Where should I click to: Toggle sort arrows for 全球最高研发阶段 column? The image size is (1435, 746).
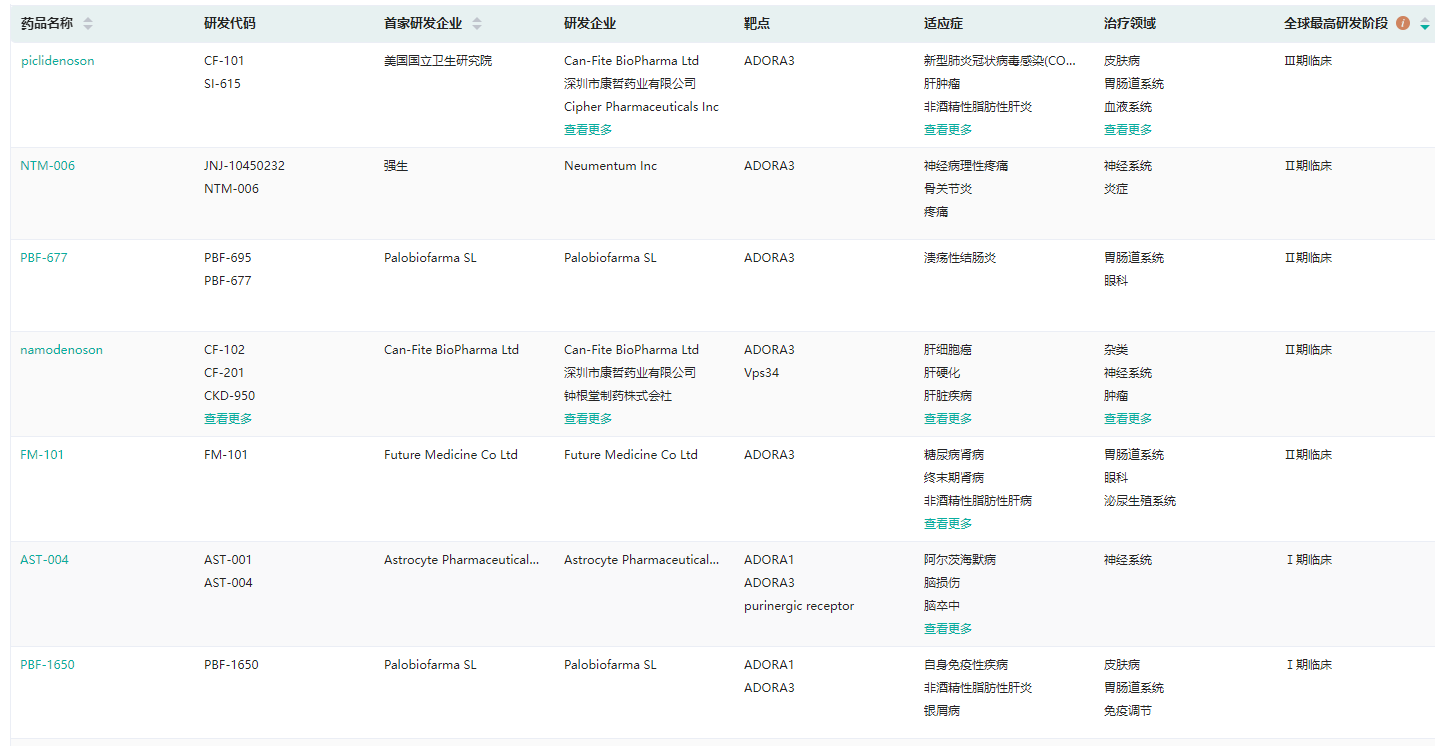(x=1425, y=24)
